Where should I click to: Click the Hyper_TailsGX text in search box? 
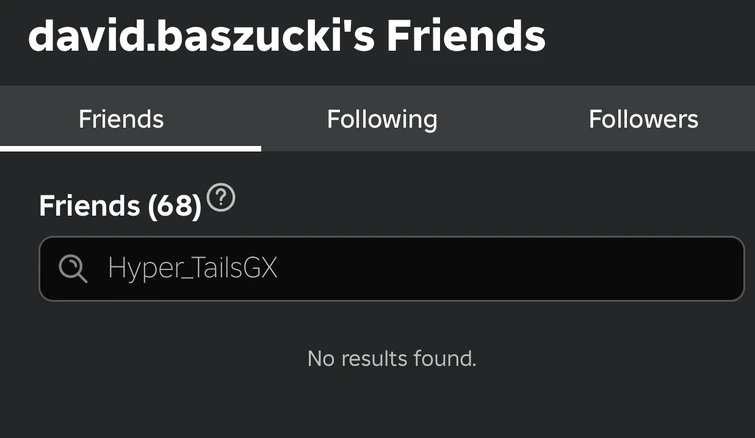[x=192, y=268]
